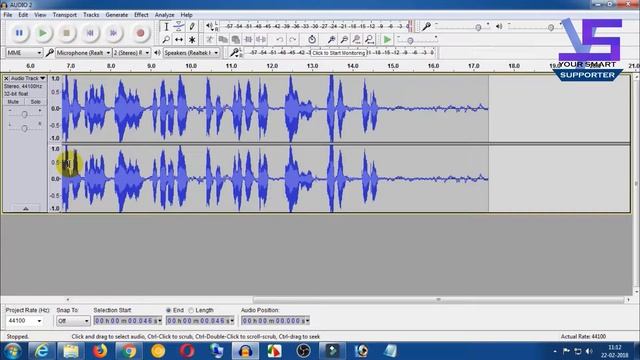Select the Envelope tool
The height and width of the screenshot is (360, 640).
click(179, 27)
